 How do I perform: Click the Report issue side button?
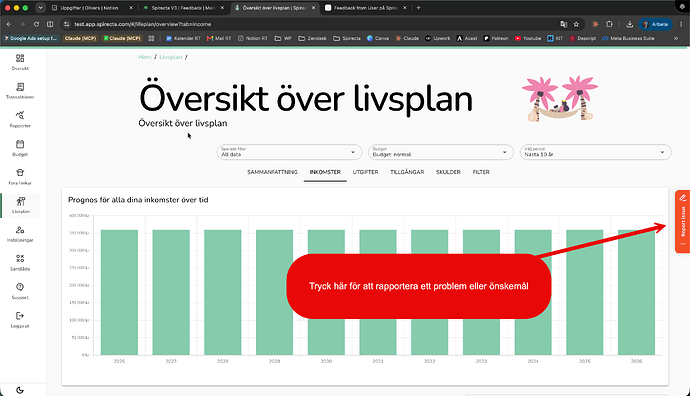pos(683,221)
